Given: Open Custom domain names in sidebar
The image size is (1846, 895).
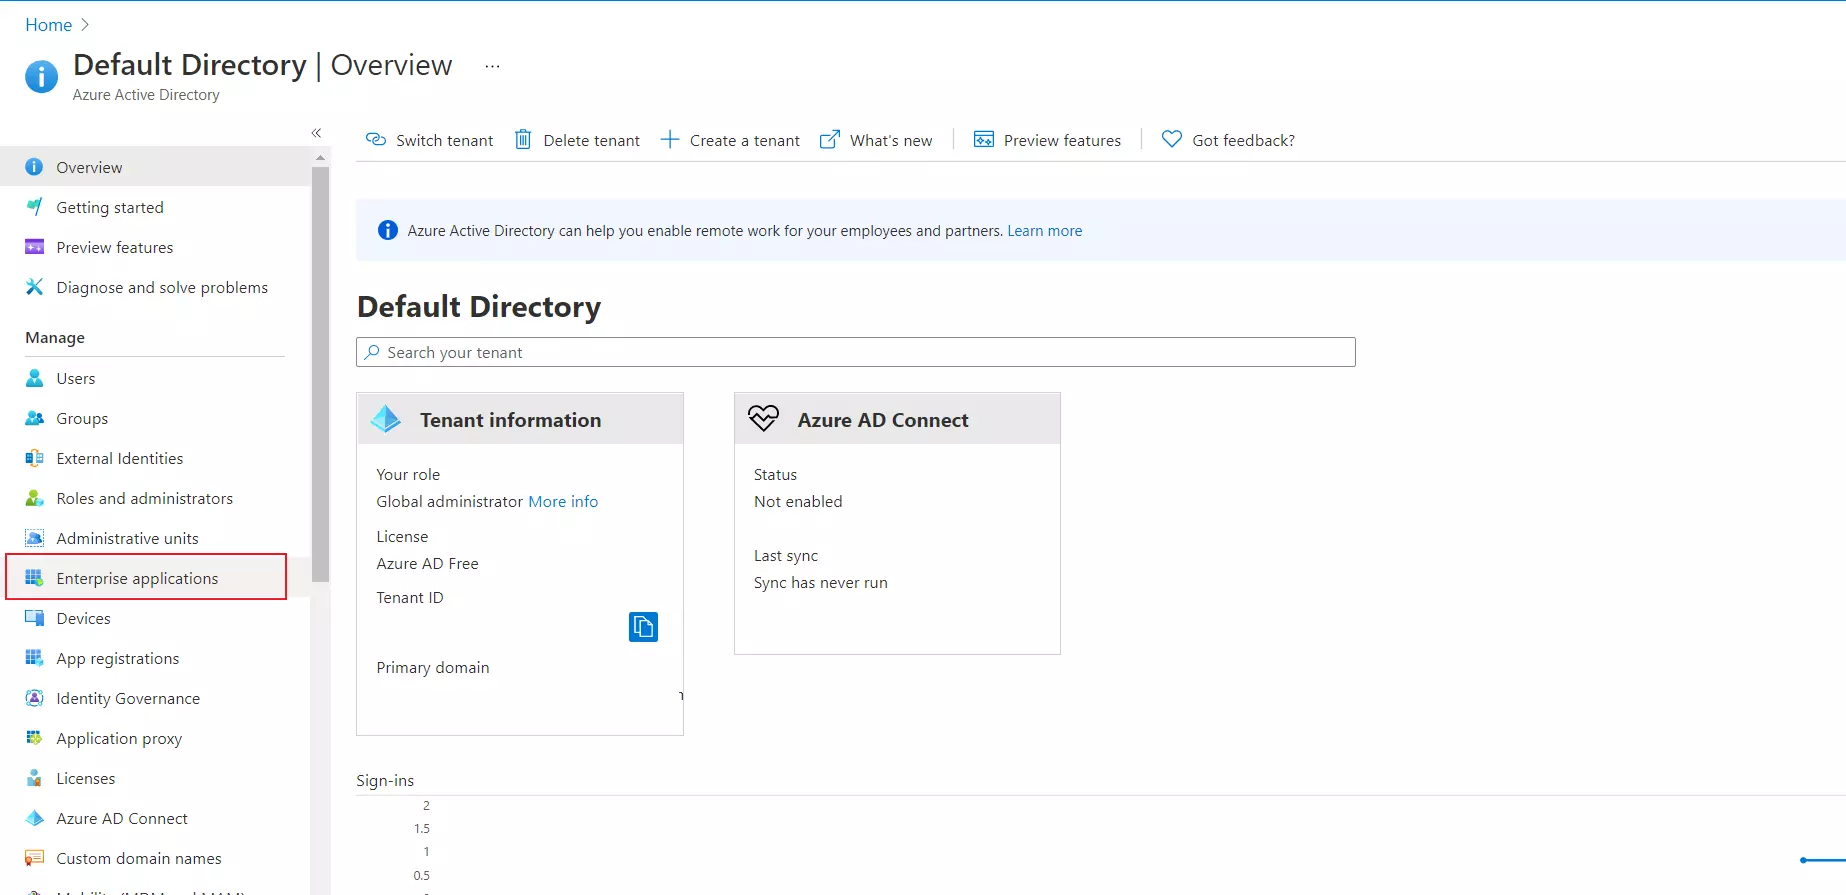Looking at the screenshot, I should click(x=155, y=858).
